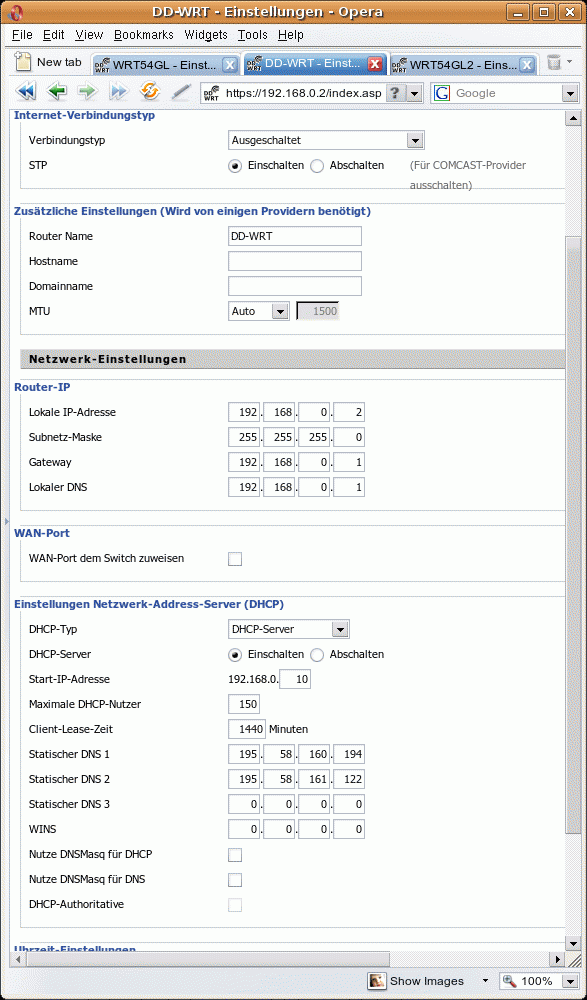The width and height of the screenshot is (587, 1000).
Task: Click the Maximale DHCP-Nutzer field
Action: [244, 705]
